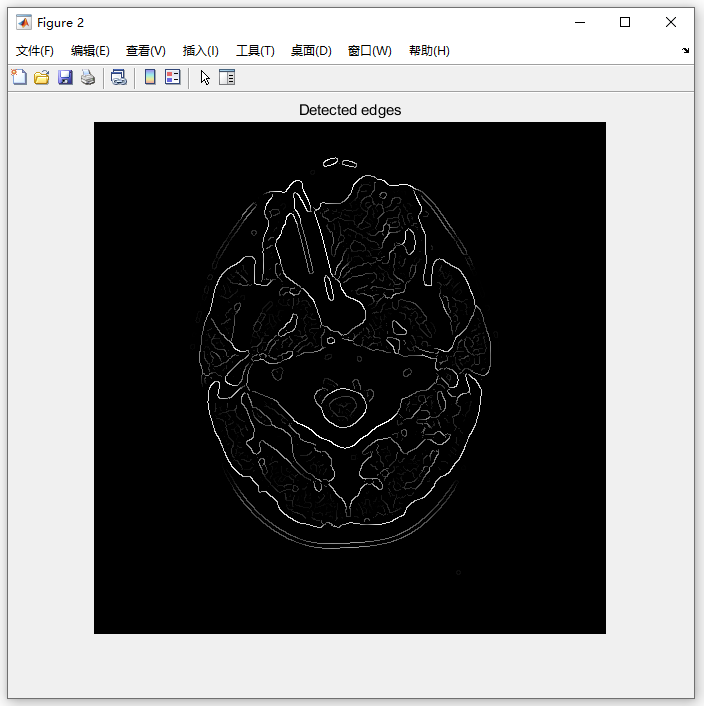Open the 文件(F) menu
Screen dimensions: 704x706
click(35, 51)
